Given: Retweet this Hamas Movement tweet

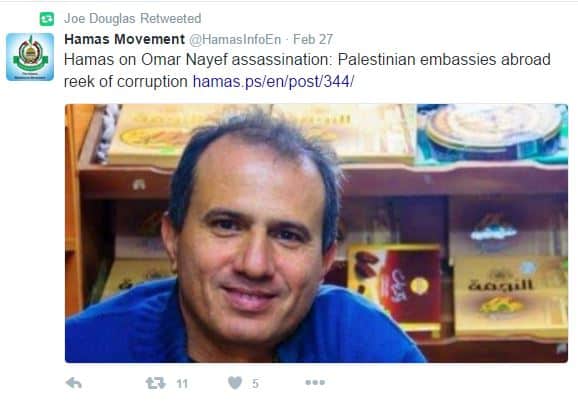Looking at the screenshot, I should pos(156,383).
